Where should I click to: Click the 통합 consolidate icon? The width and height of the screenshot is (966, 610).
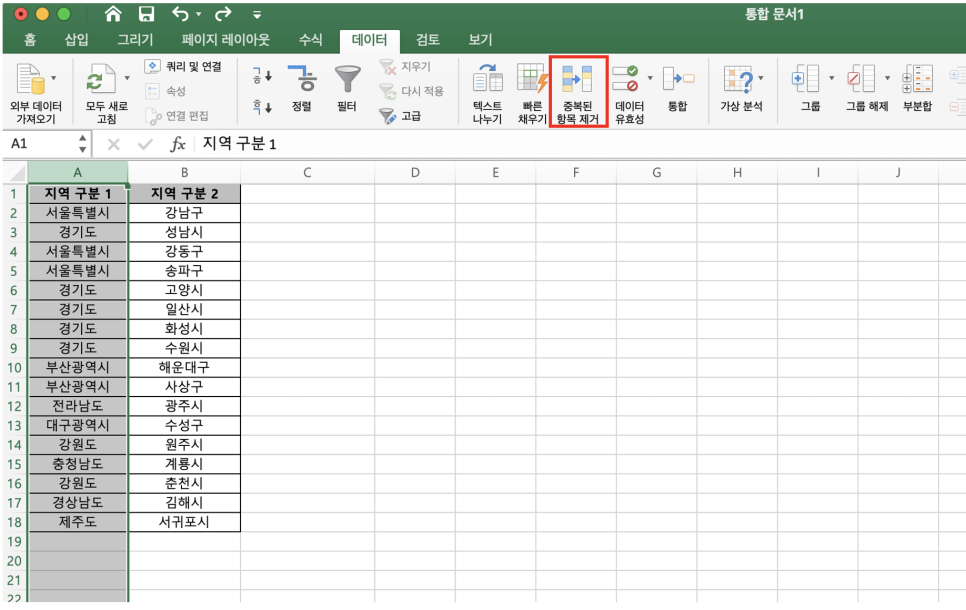pyautogui.click(x=678, y=79)
